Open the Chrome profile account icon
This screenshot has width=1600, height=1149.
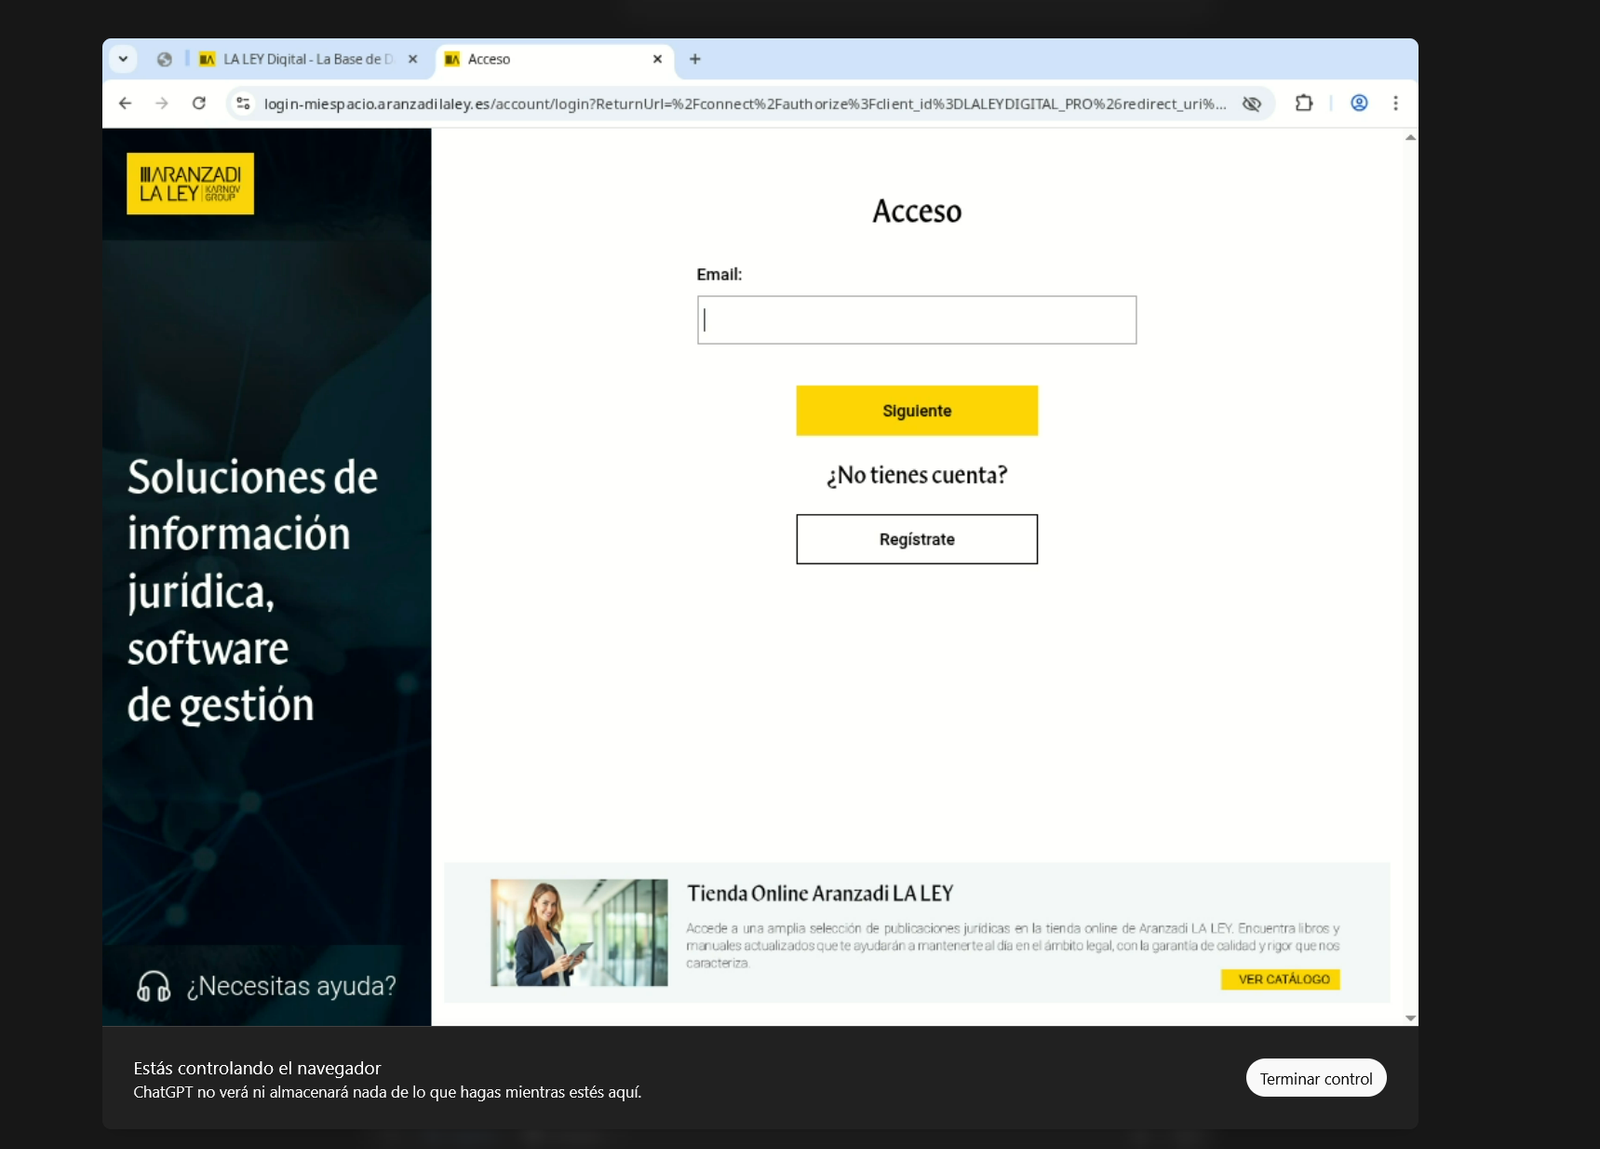[x=1359, y=103]
